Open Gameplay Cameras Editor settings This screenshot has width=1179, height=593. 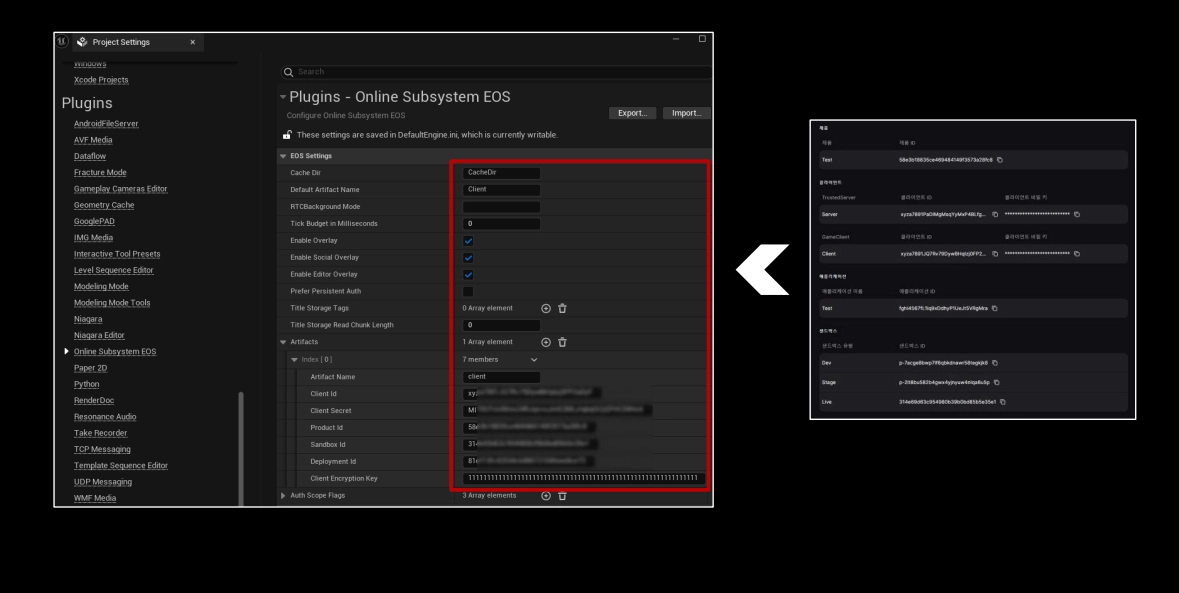(x=120, y=189)
